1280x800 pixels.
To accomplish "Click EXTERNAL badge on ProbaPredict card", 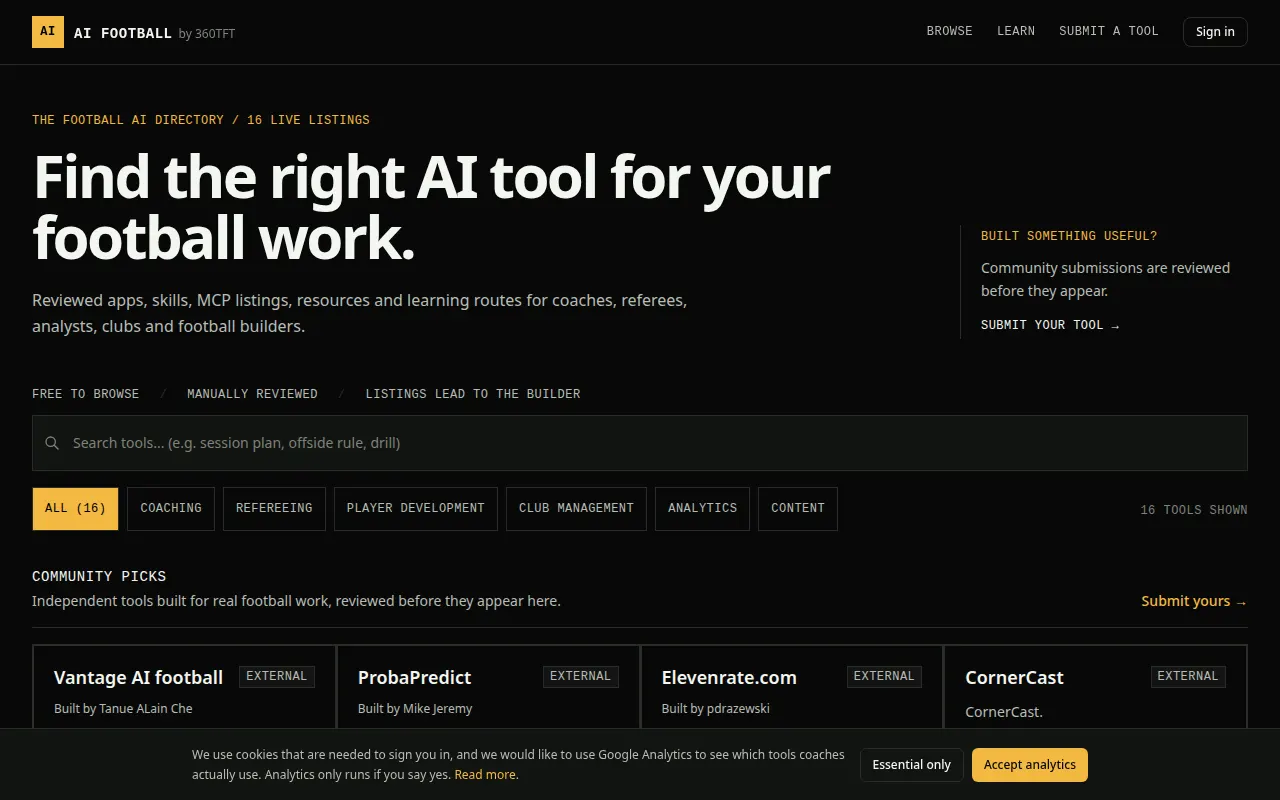I will 581,677.
